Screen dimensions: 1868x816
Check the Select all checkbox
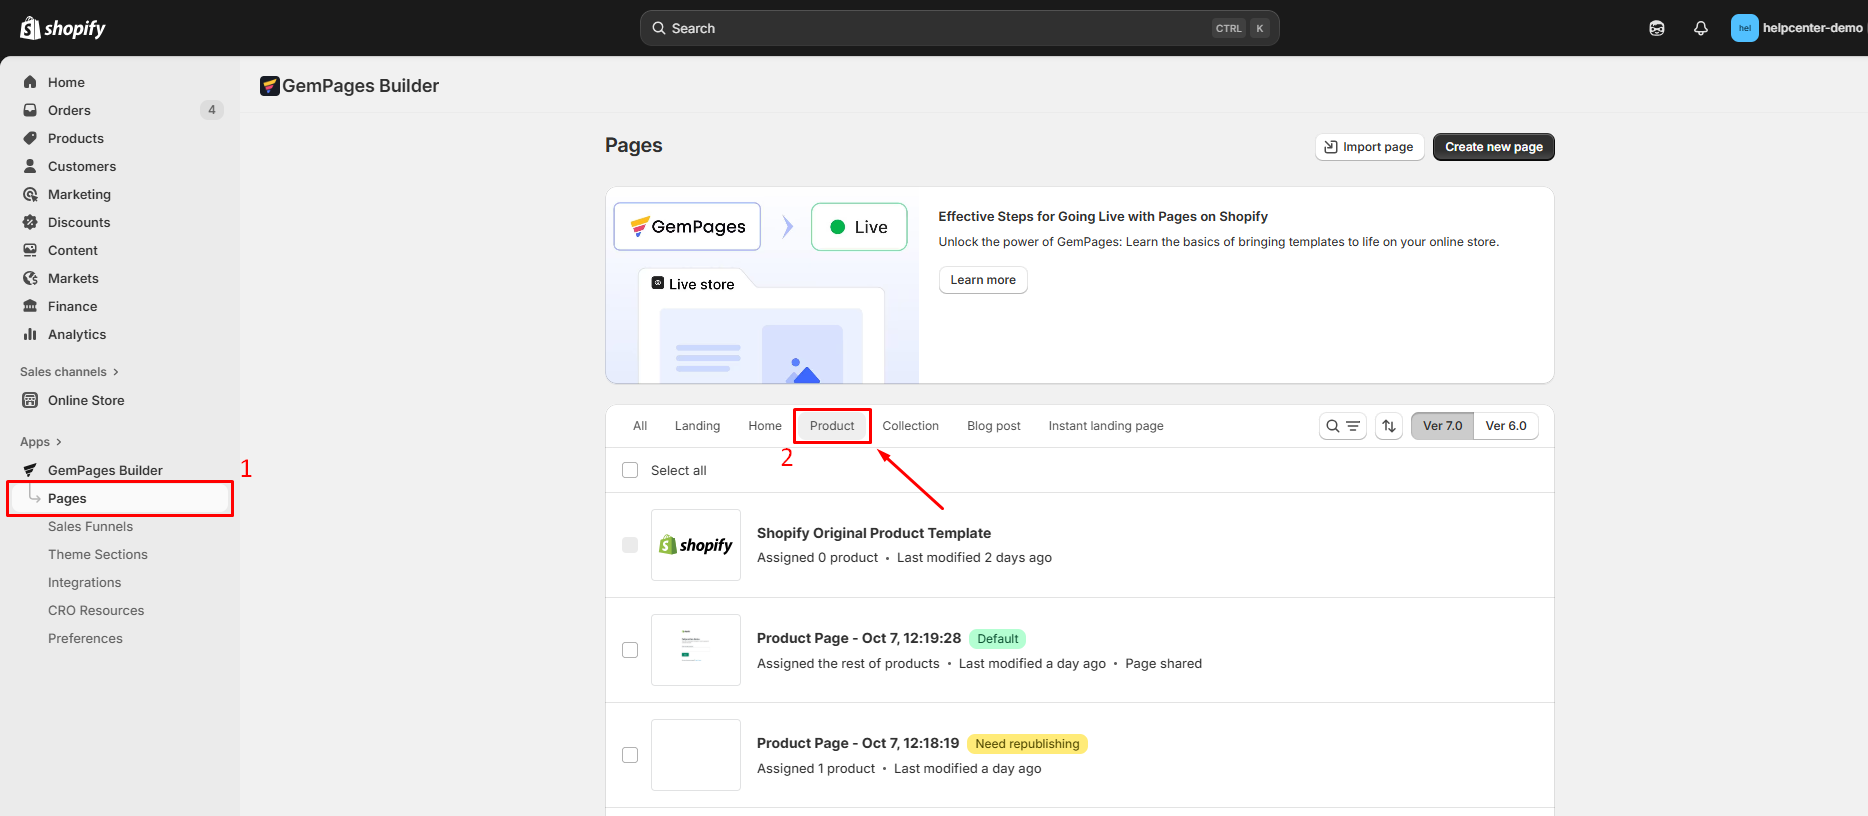coord(630,470)
